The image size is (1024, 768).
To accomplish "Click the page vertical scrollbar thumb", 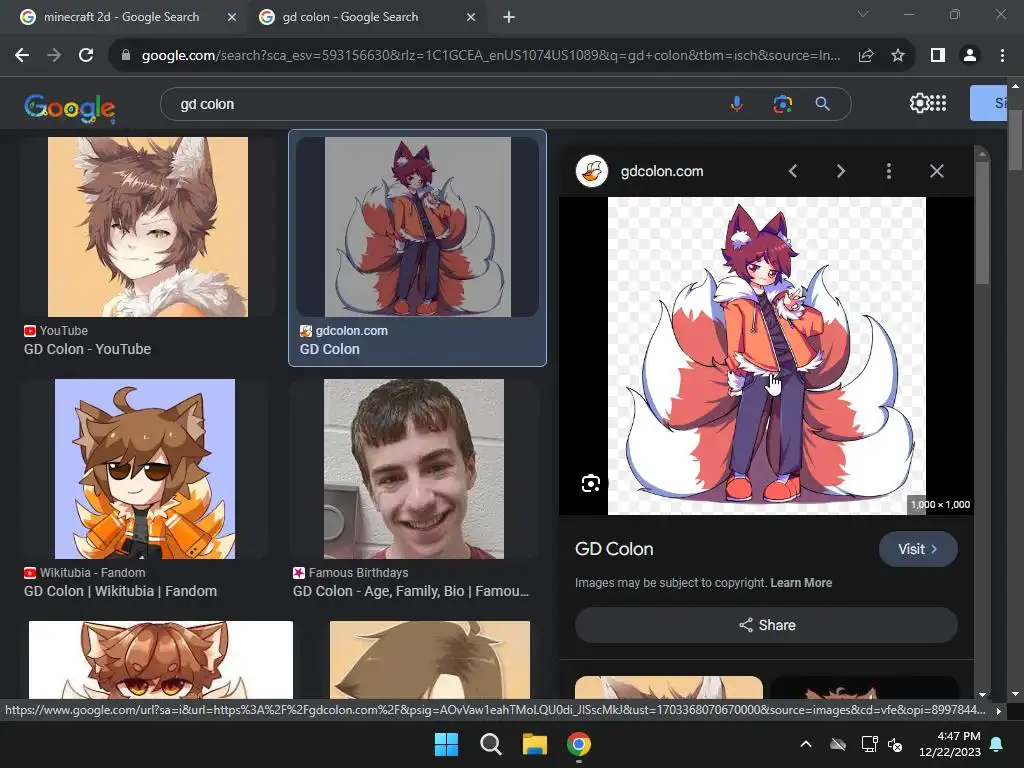I will point(1015,138).
